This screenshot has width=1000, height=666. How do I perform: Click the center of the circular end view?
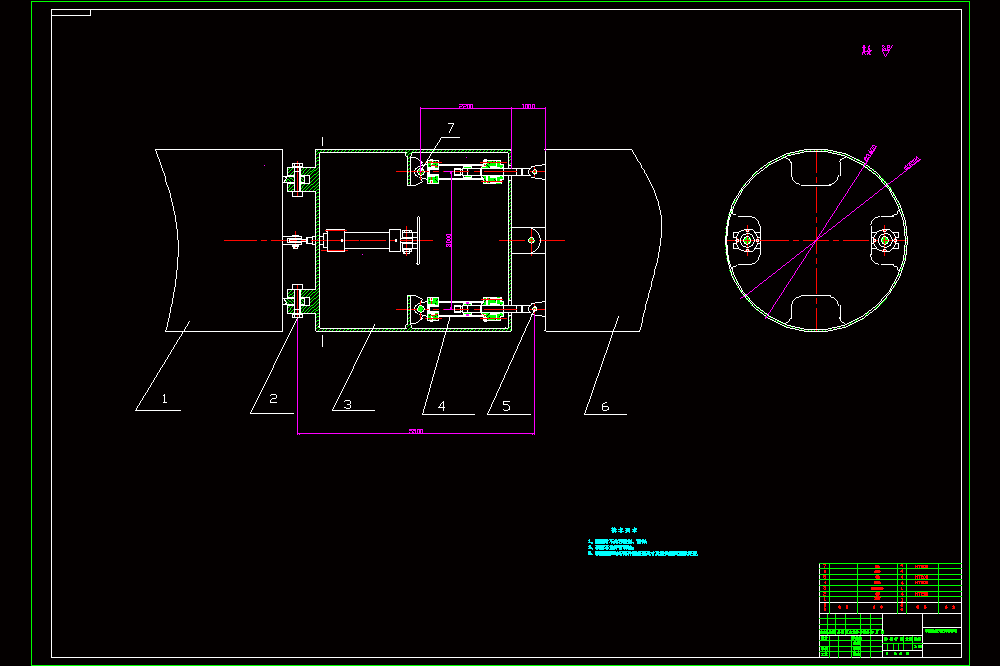[x=816, y=240]
